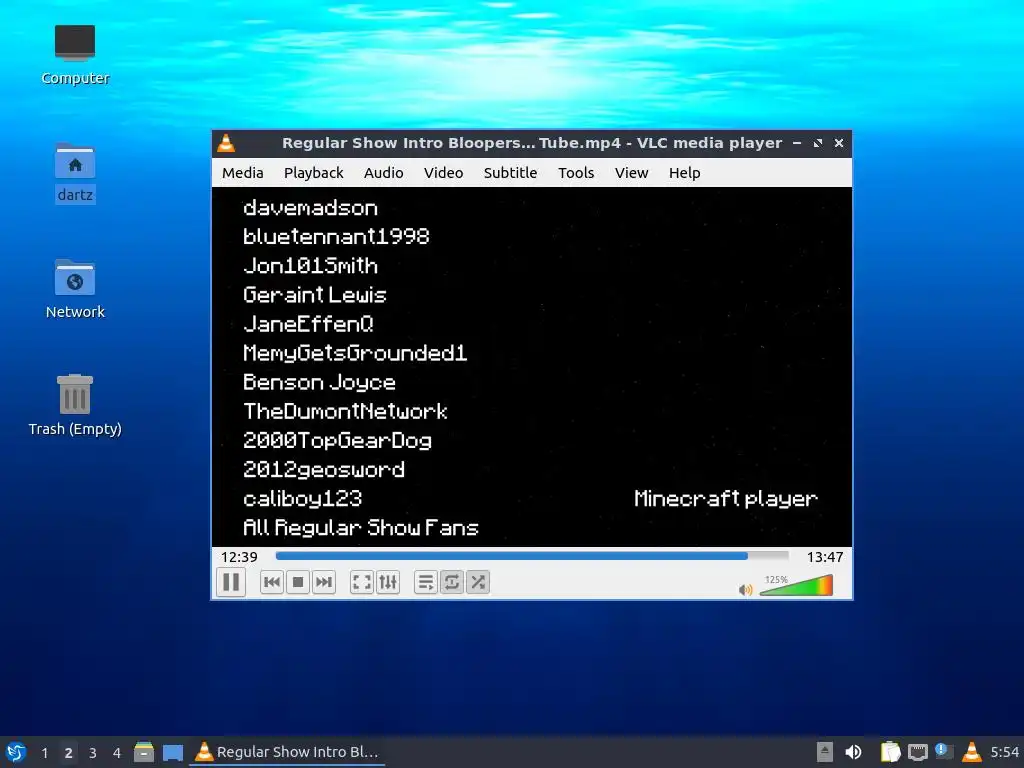Open the Media menu

242,173
